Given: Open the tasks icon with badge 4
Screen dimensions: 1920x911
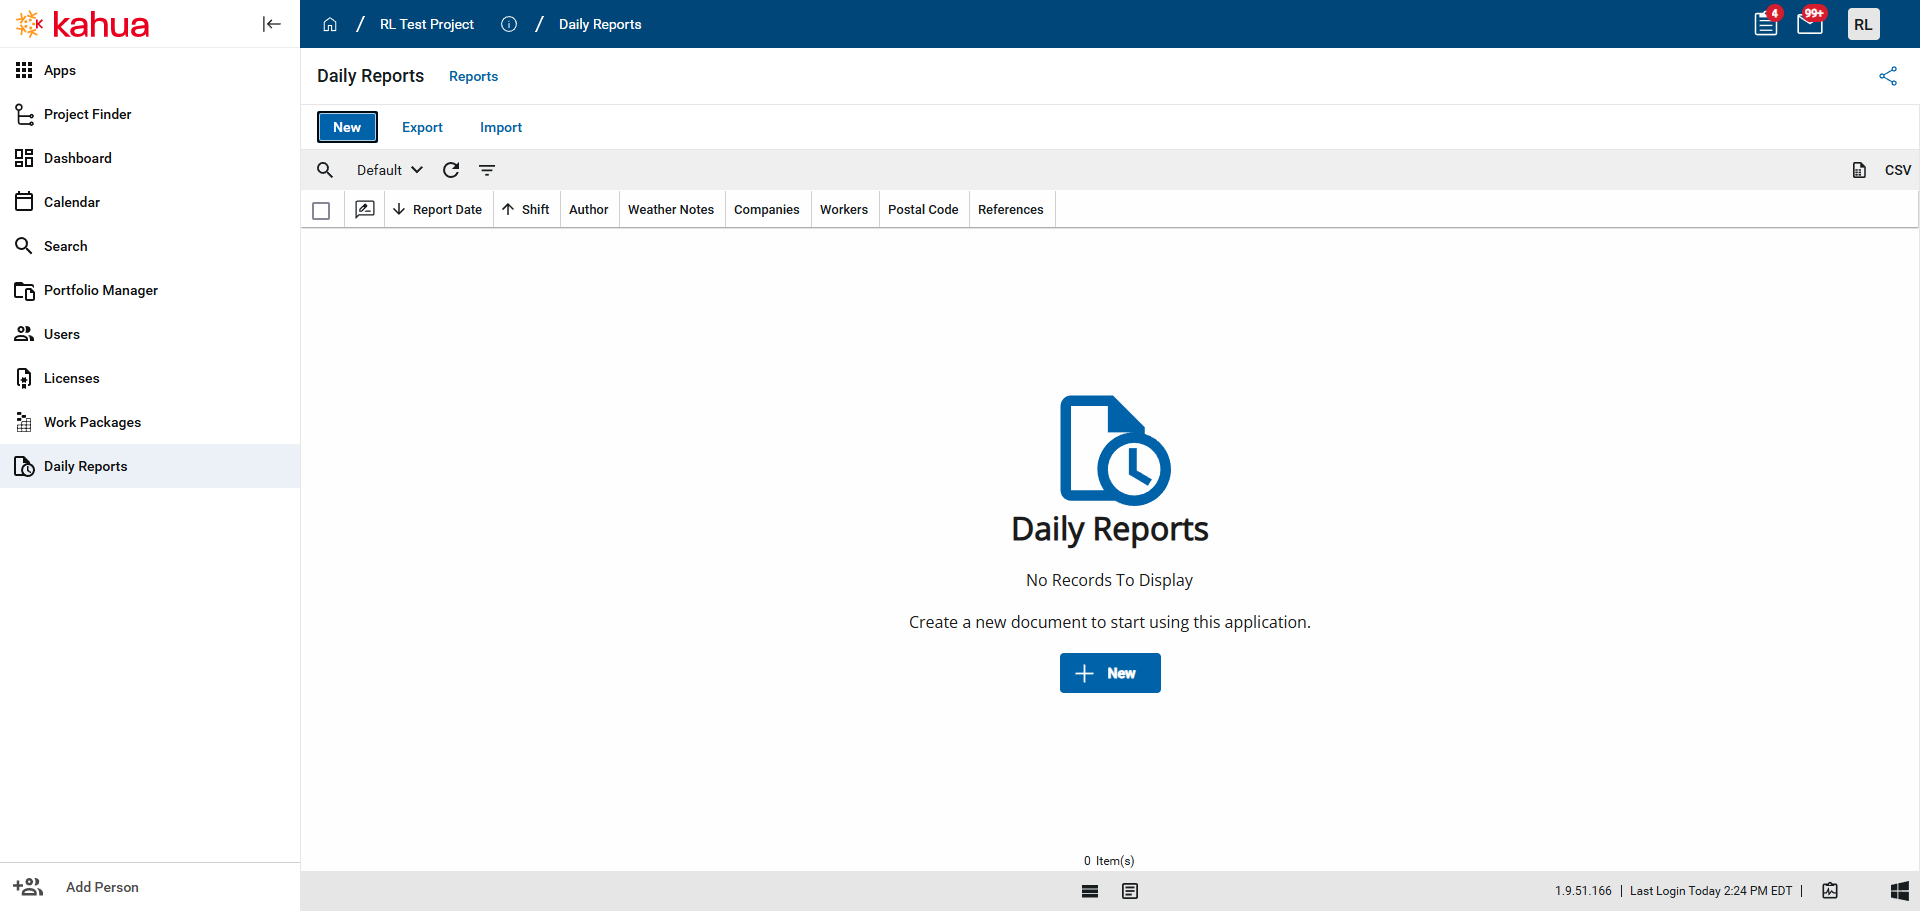Looking at the screenshot, I should pyautogui.click(x=1766, y=24).
